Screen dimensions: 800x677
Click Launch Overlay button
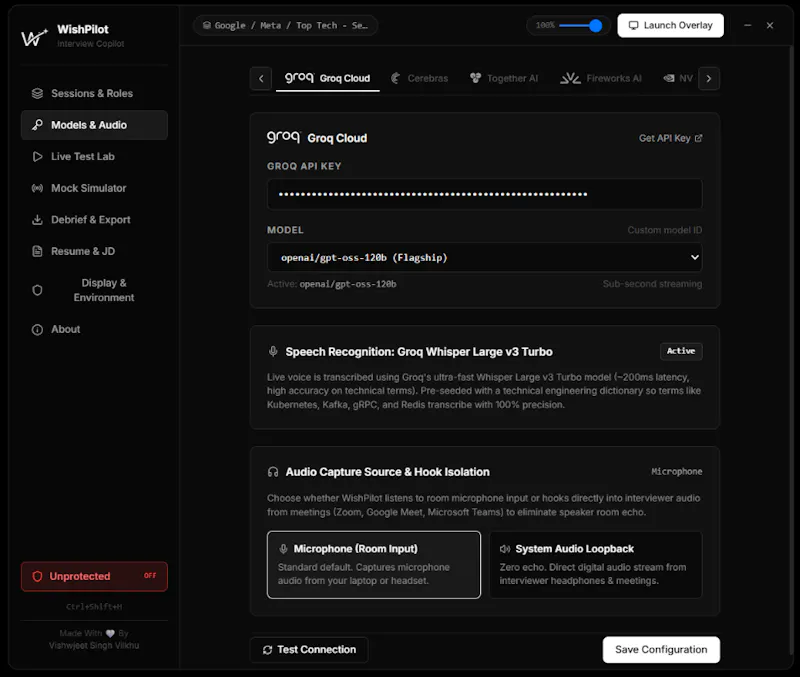click(670, 26)
